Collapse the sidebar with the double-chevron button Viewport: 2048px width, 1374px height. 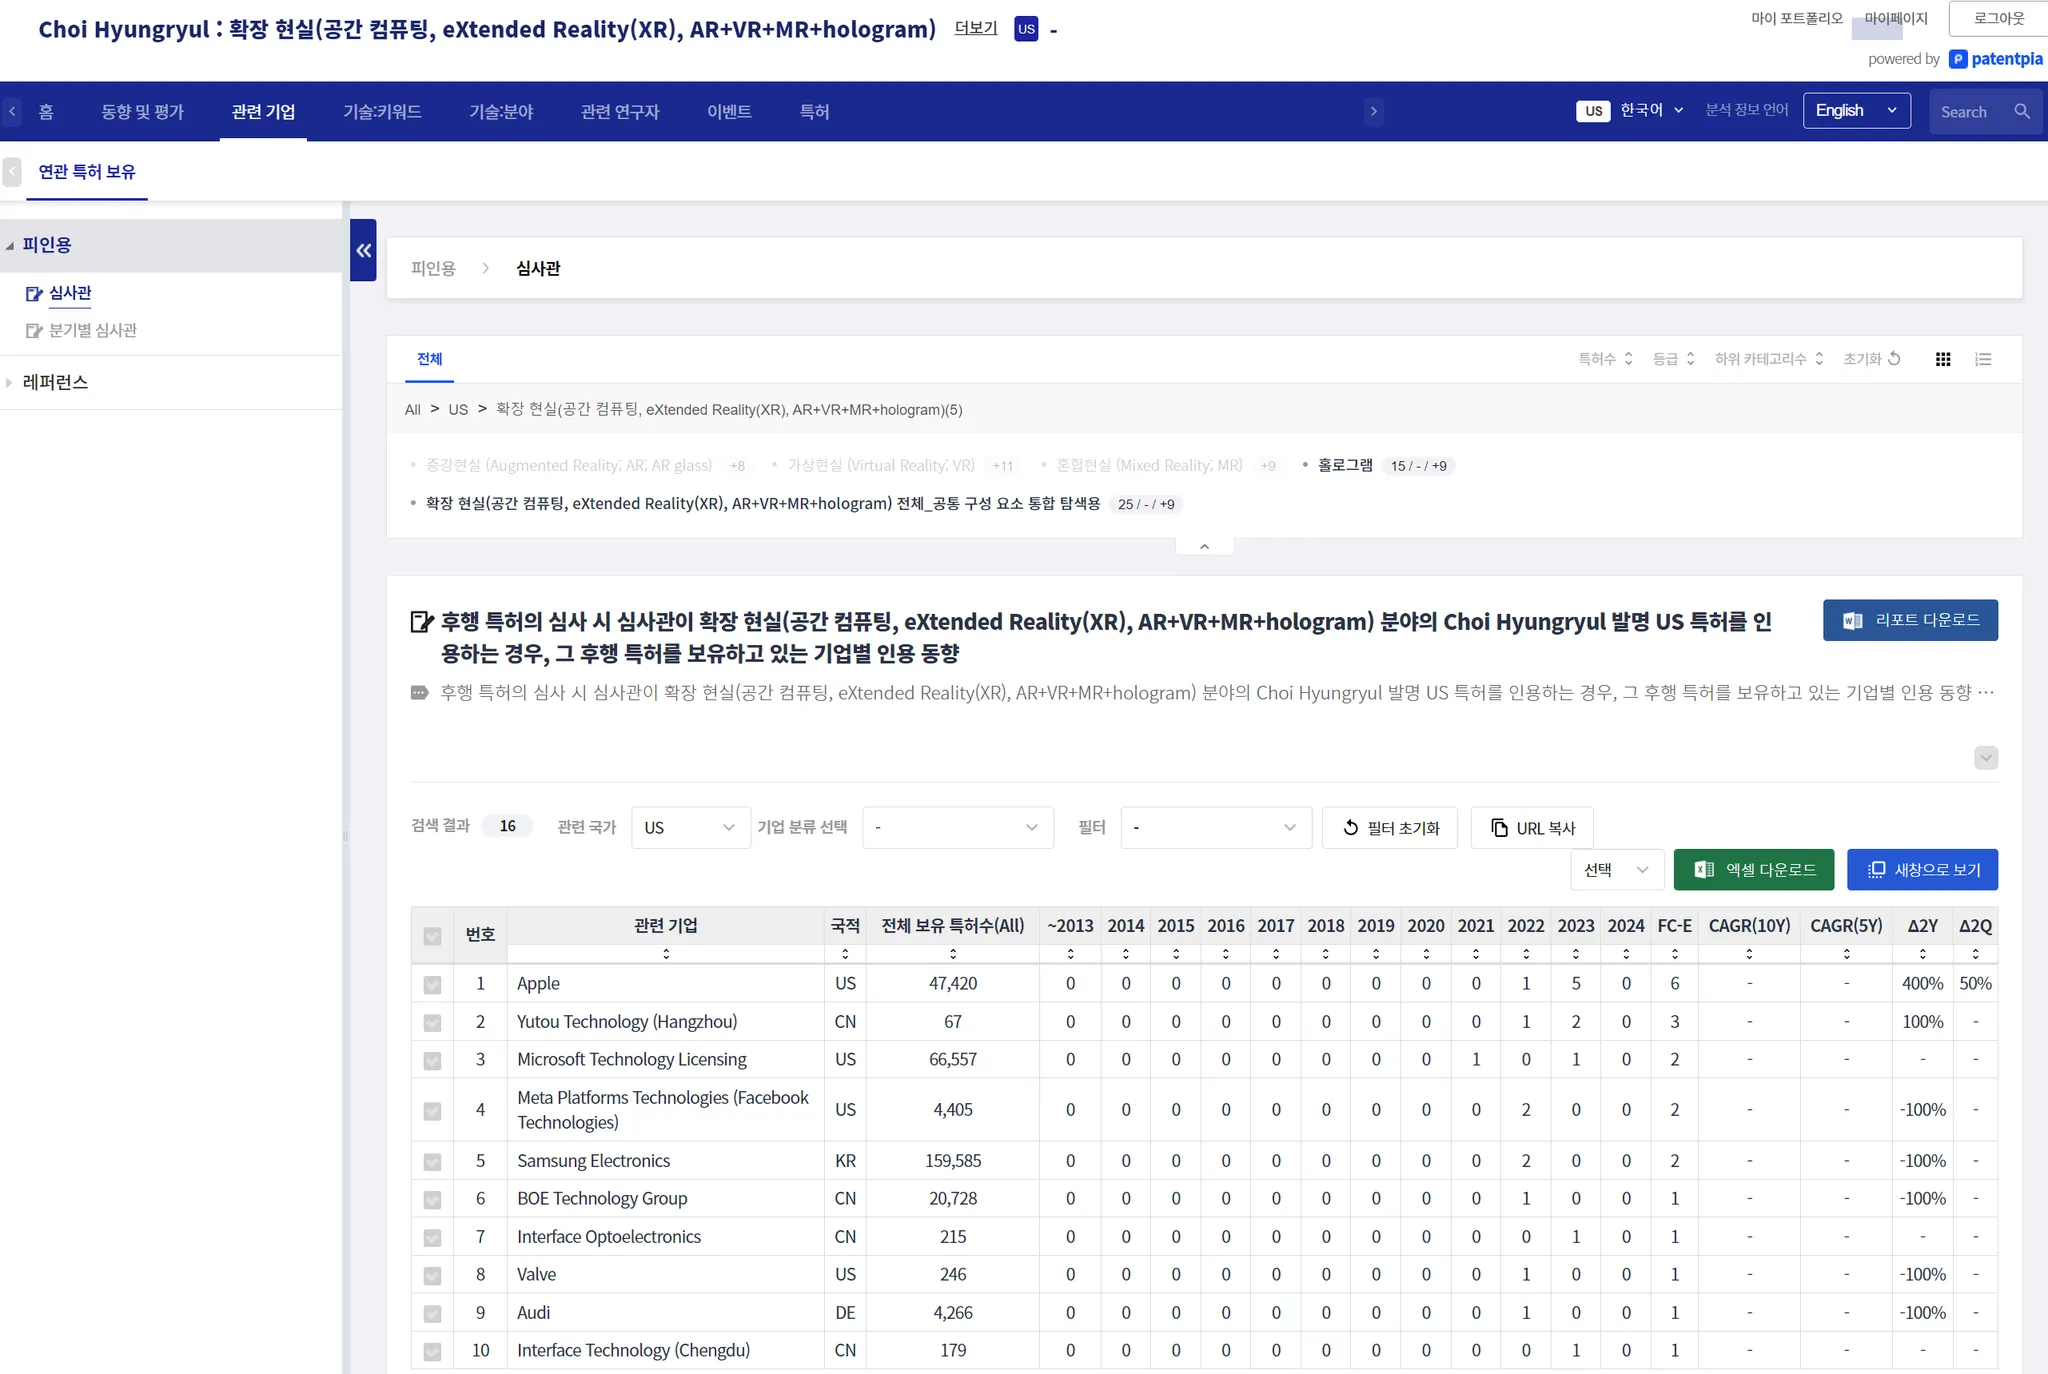tap(363, 250)
